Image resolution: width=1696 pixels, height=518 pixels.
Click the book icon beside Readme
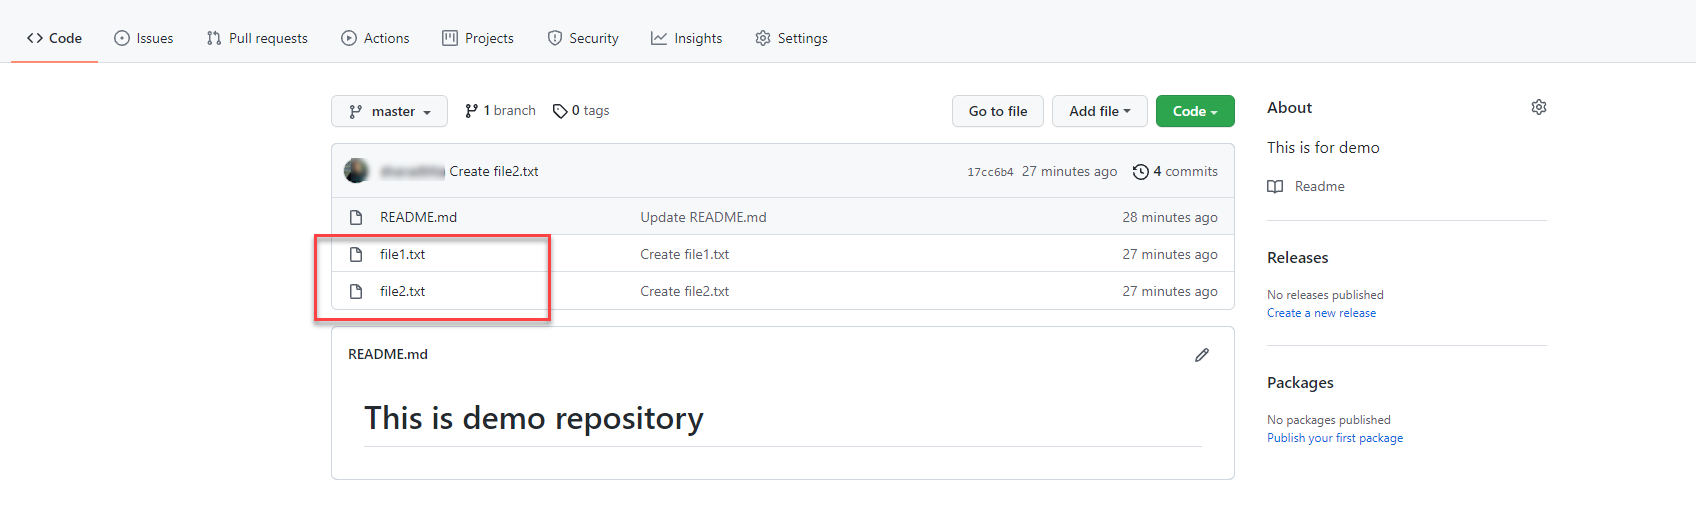(1275, 187)
